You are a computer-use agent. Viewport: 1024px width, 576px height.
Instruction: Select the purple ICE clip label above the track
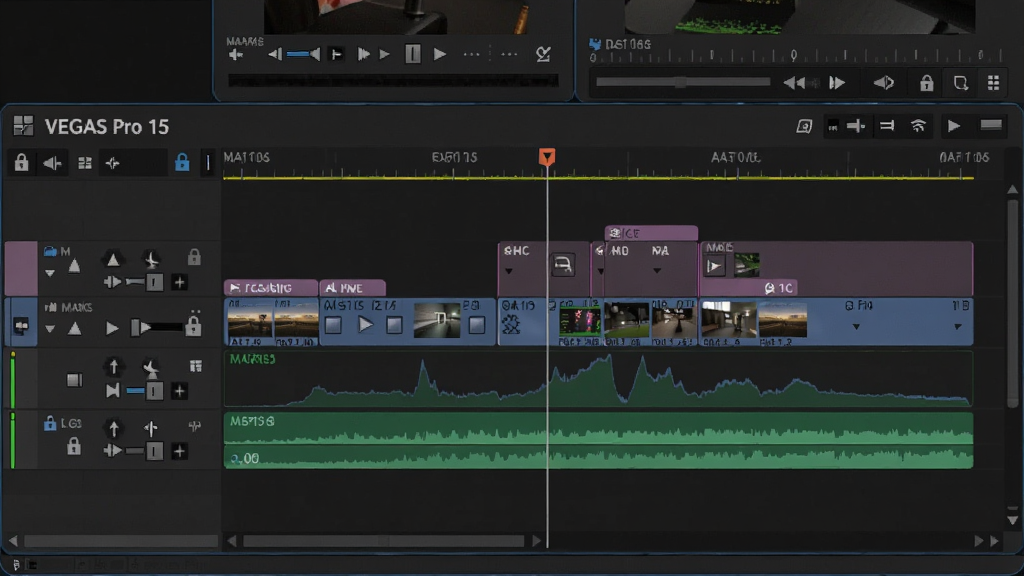(651, 233)
